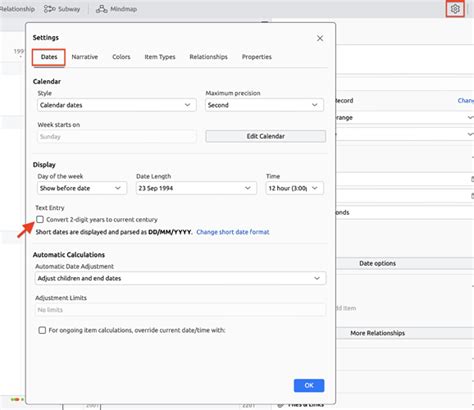Go to the Relationships tab
Viewport: 474px width, 410px height.
[208, 57]
